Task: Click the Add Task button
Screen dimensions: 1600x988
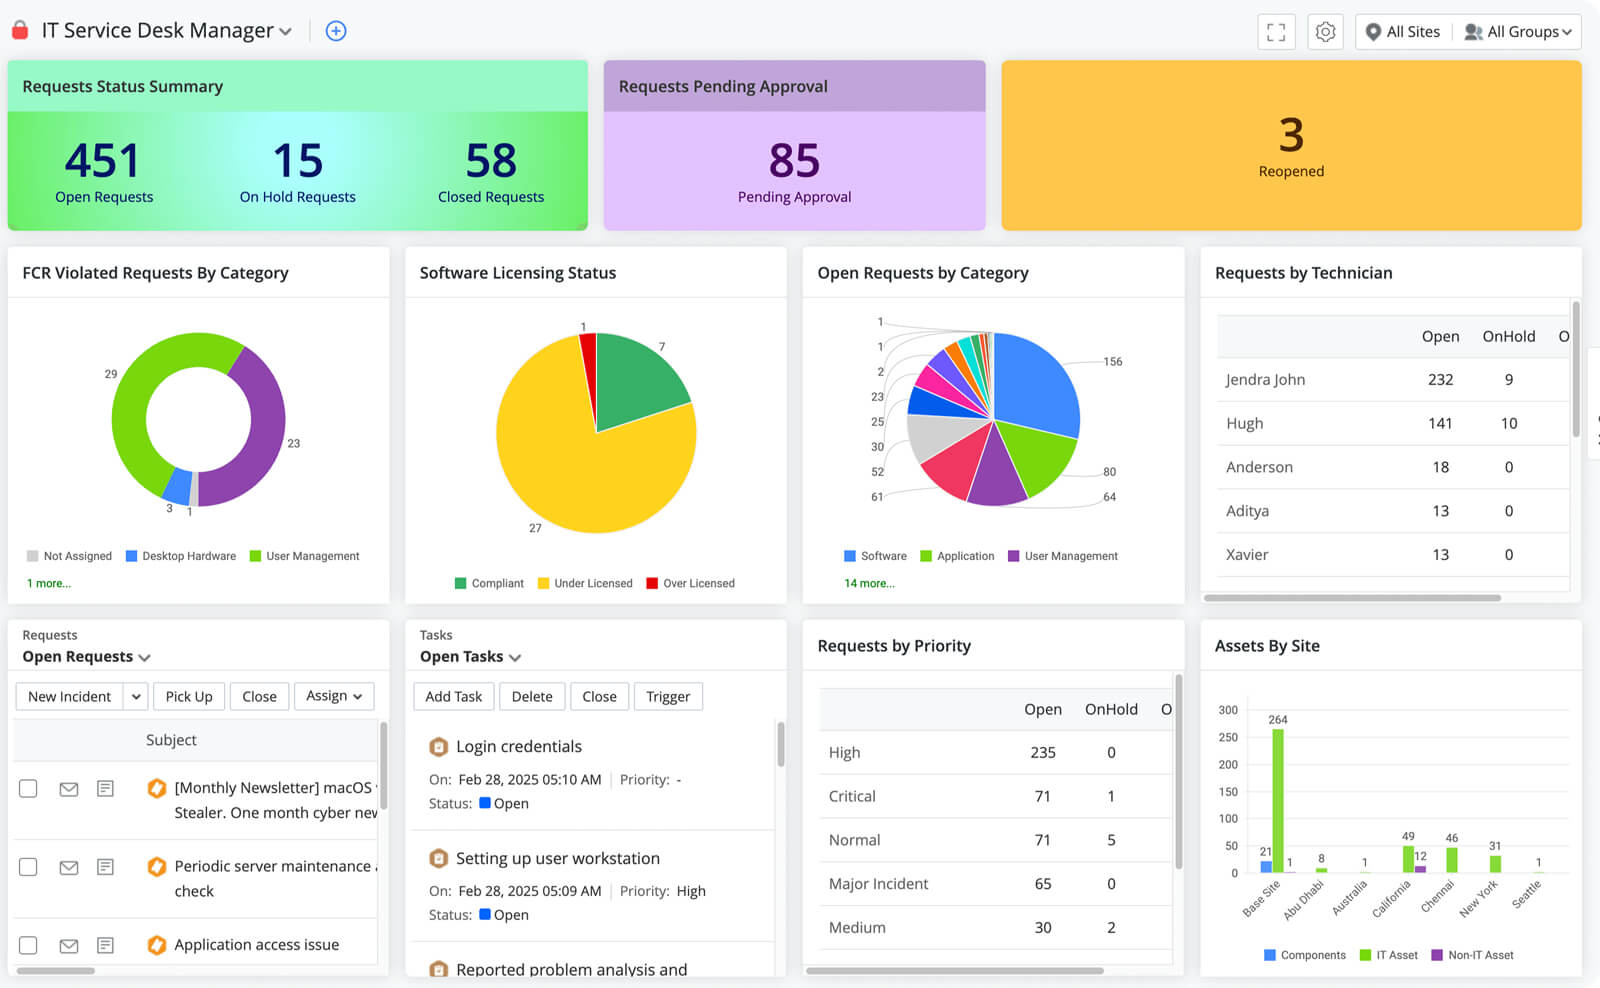Action: (x=453, y=696)
